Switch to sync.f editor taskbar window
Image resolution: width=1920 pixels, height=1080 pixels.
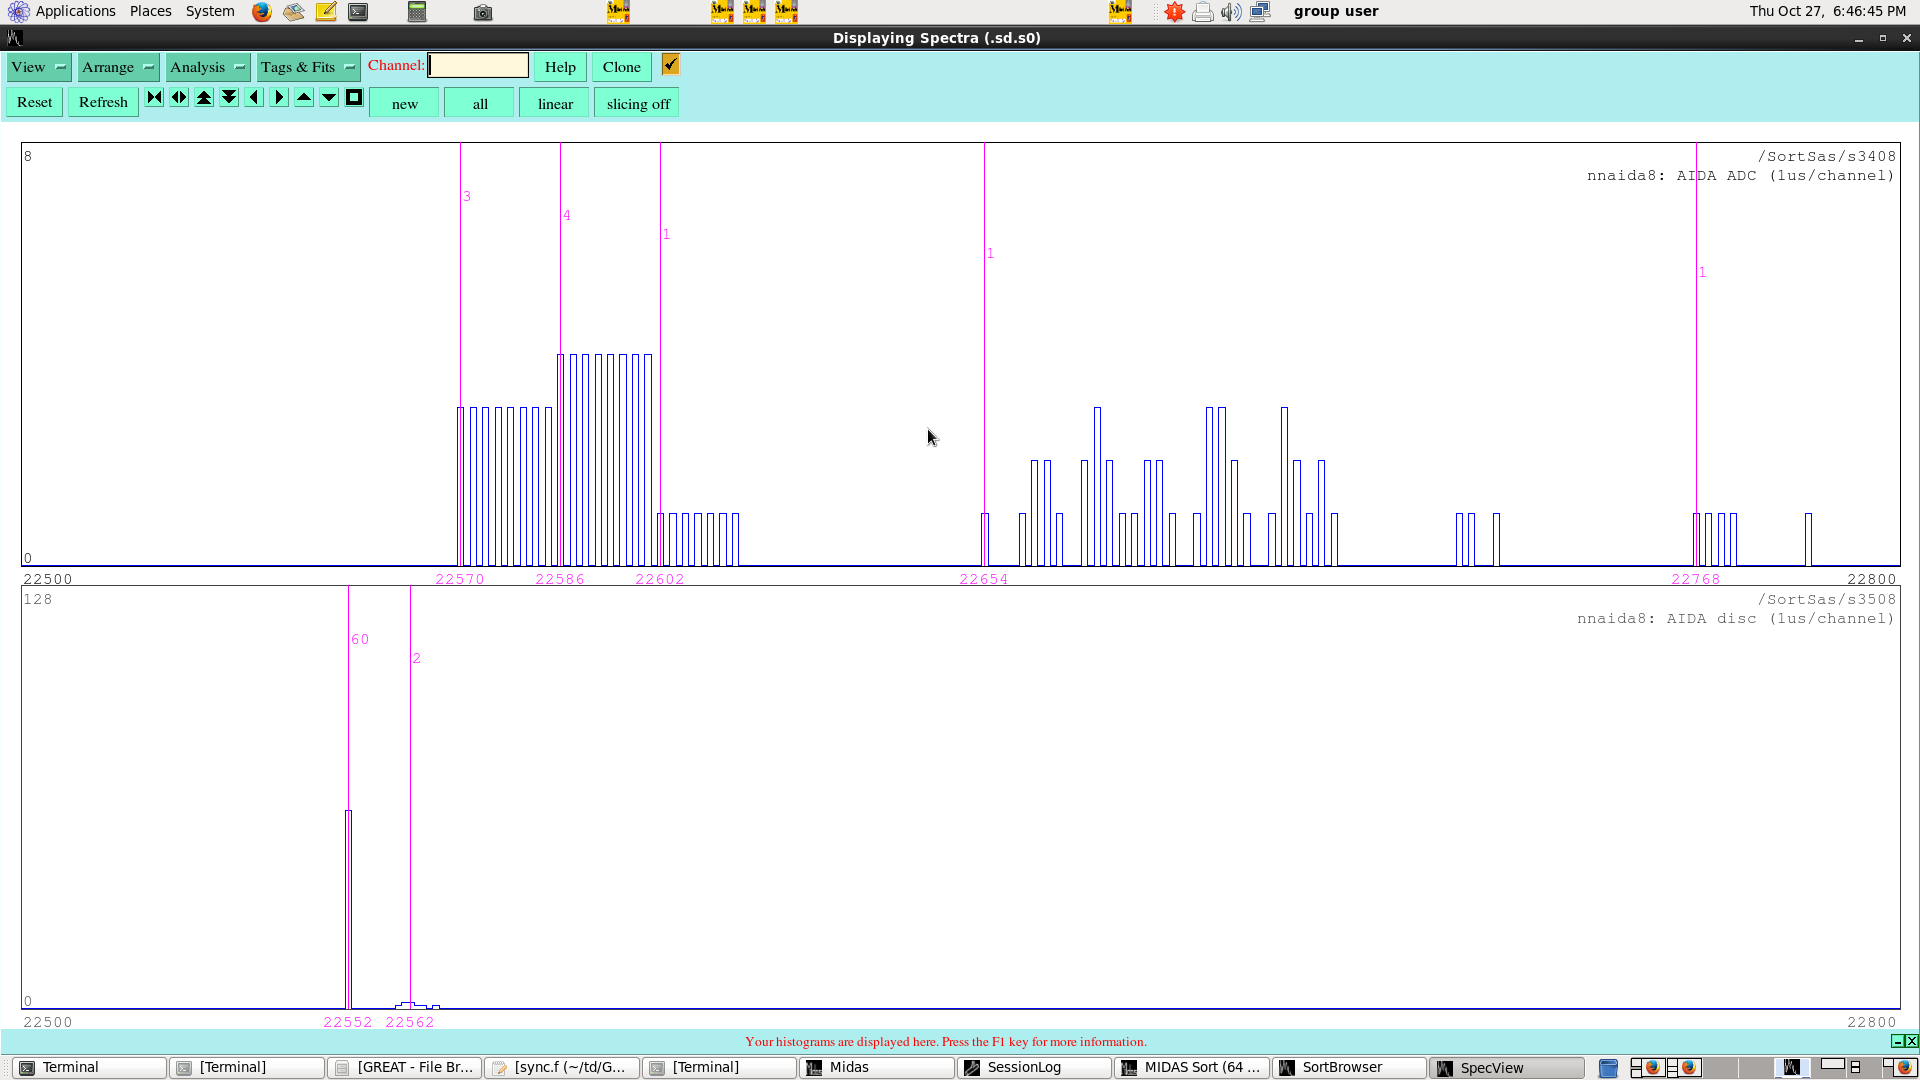[562, 1068]
